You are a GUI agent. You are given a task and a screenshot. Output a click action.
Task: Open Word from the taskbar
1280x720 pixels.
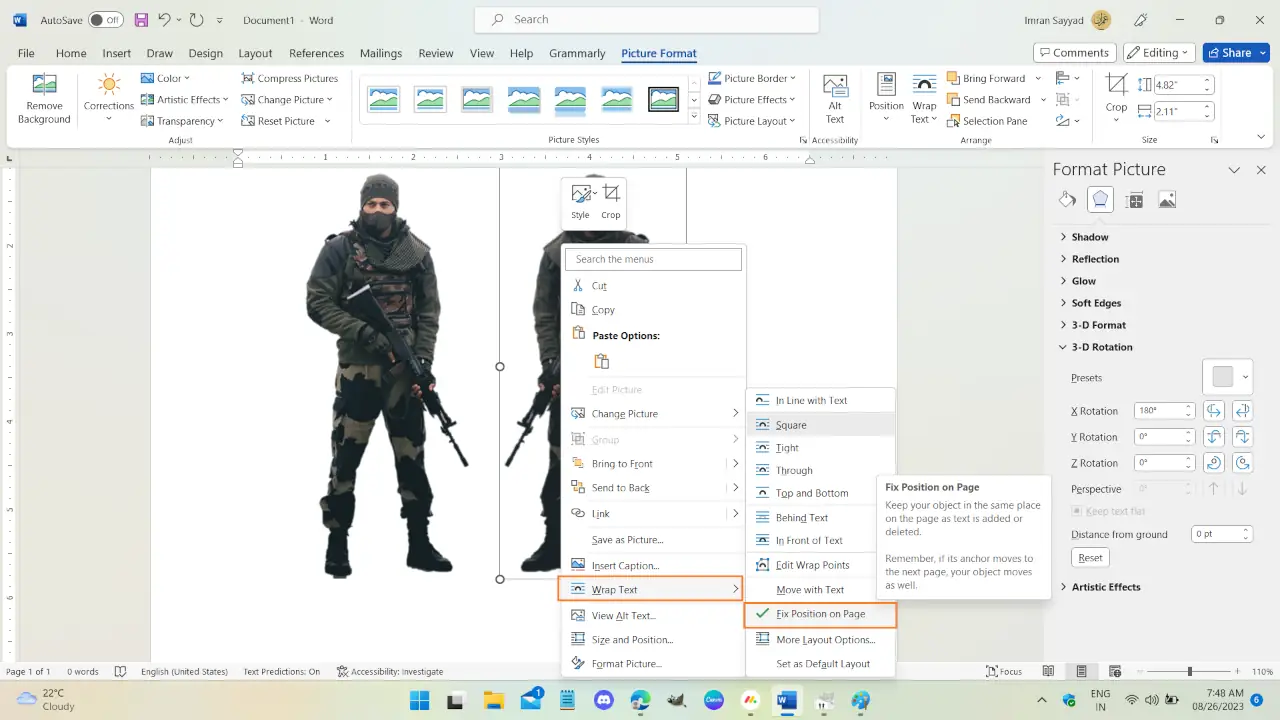click(x=787, y=700)
